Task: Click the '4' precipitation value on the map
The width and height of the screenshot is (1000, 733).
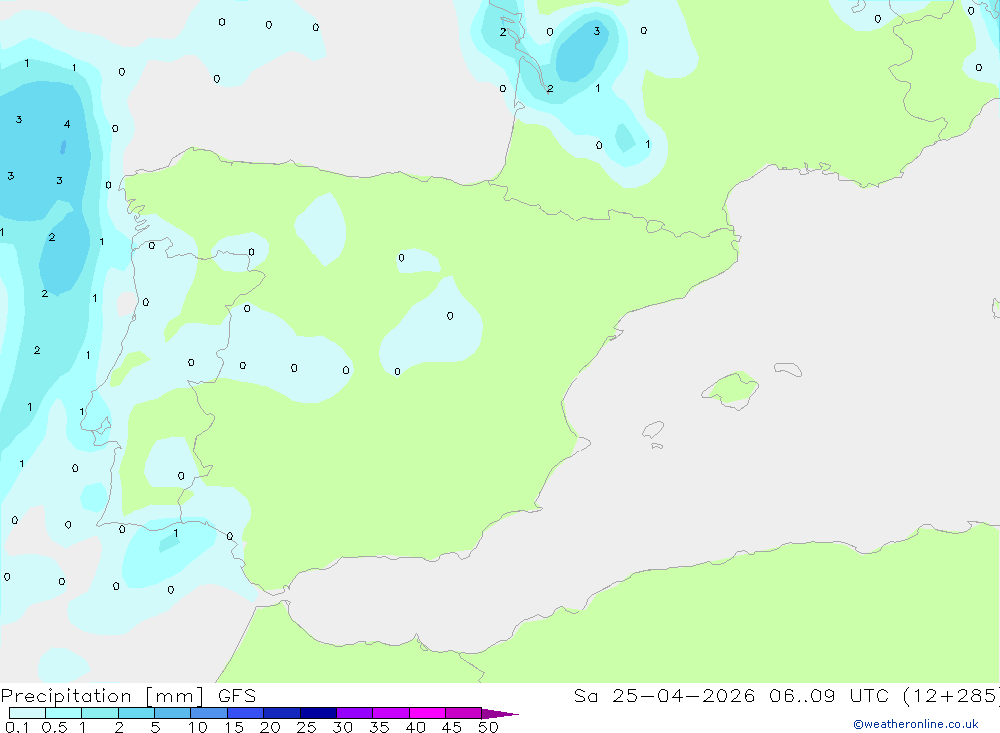Action: click(x=67, y=124)
